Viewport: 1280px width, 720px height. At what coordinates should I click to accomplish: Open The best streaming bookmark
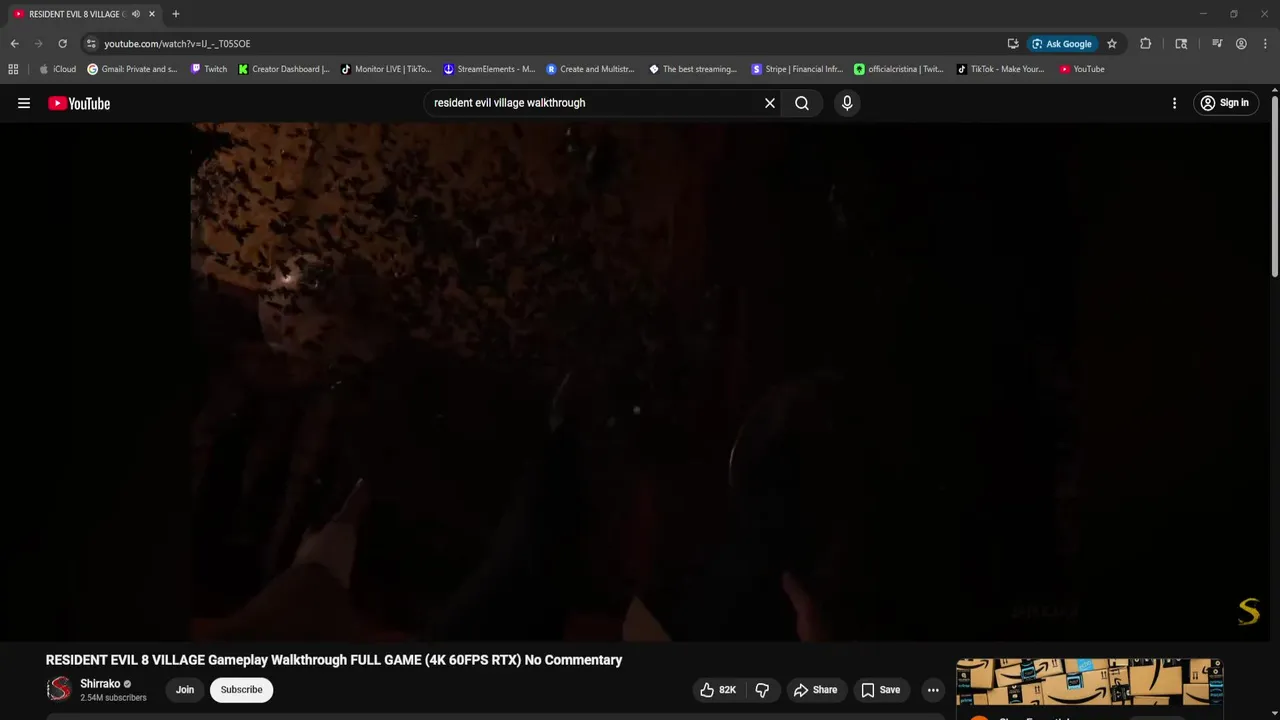coord(693,69)
